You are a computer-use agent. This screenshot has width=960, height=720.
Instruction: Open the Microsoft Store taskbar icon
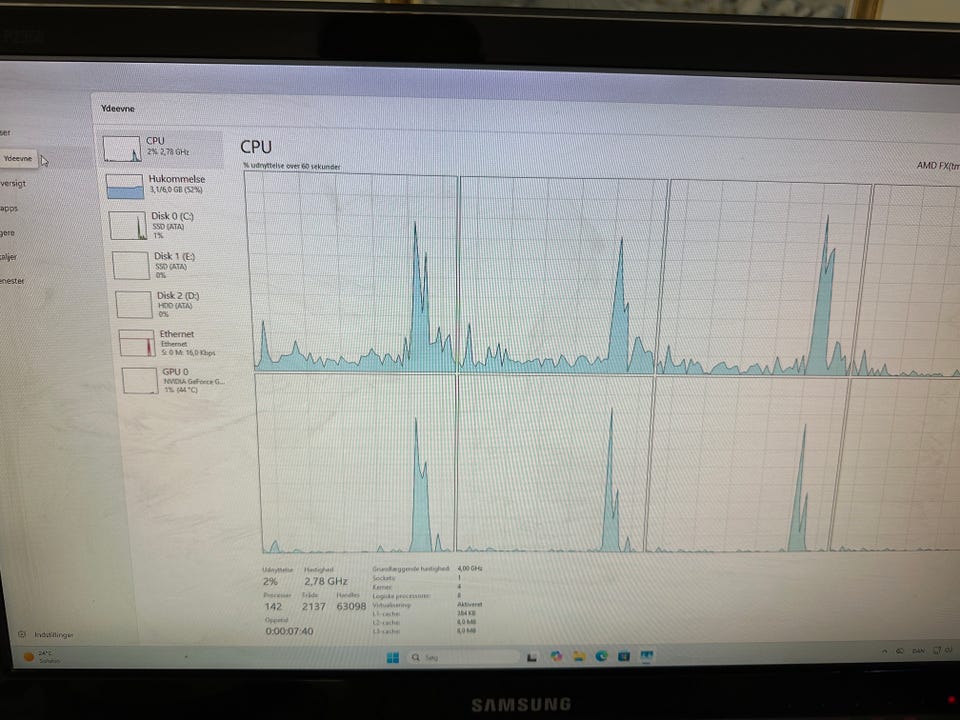tap(624, 656)
